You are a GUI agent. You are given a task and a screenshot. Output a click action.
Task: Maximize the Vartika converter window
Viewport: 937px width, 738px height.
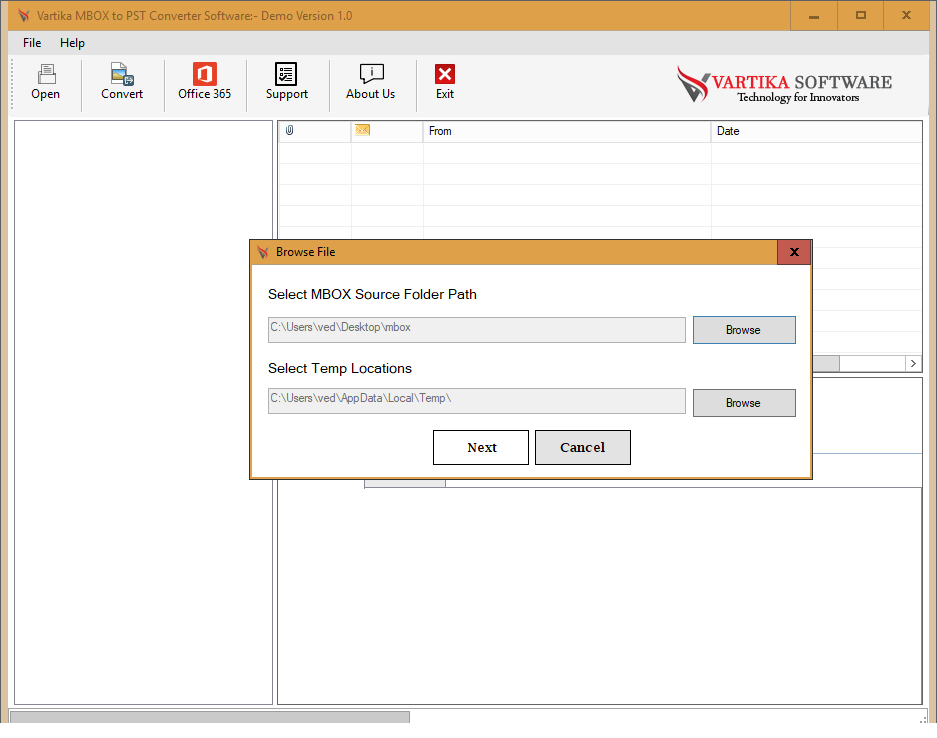tap(861, 16)
